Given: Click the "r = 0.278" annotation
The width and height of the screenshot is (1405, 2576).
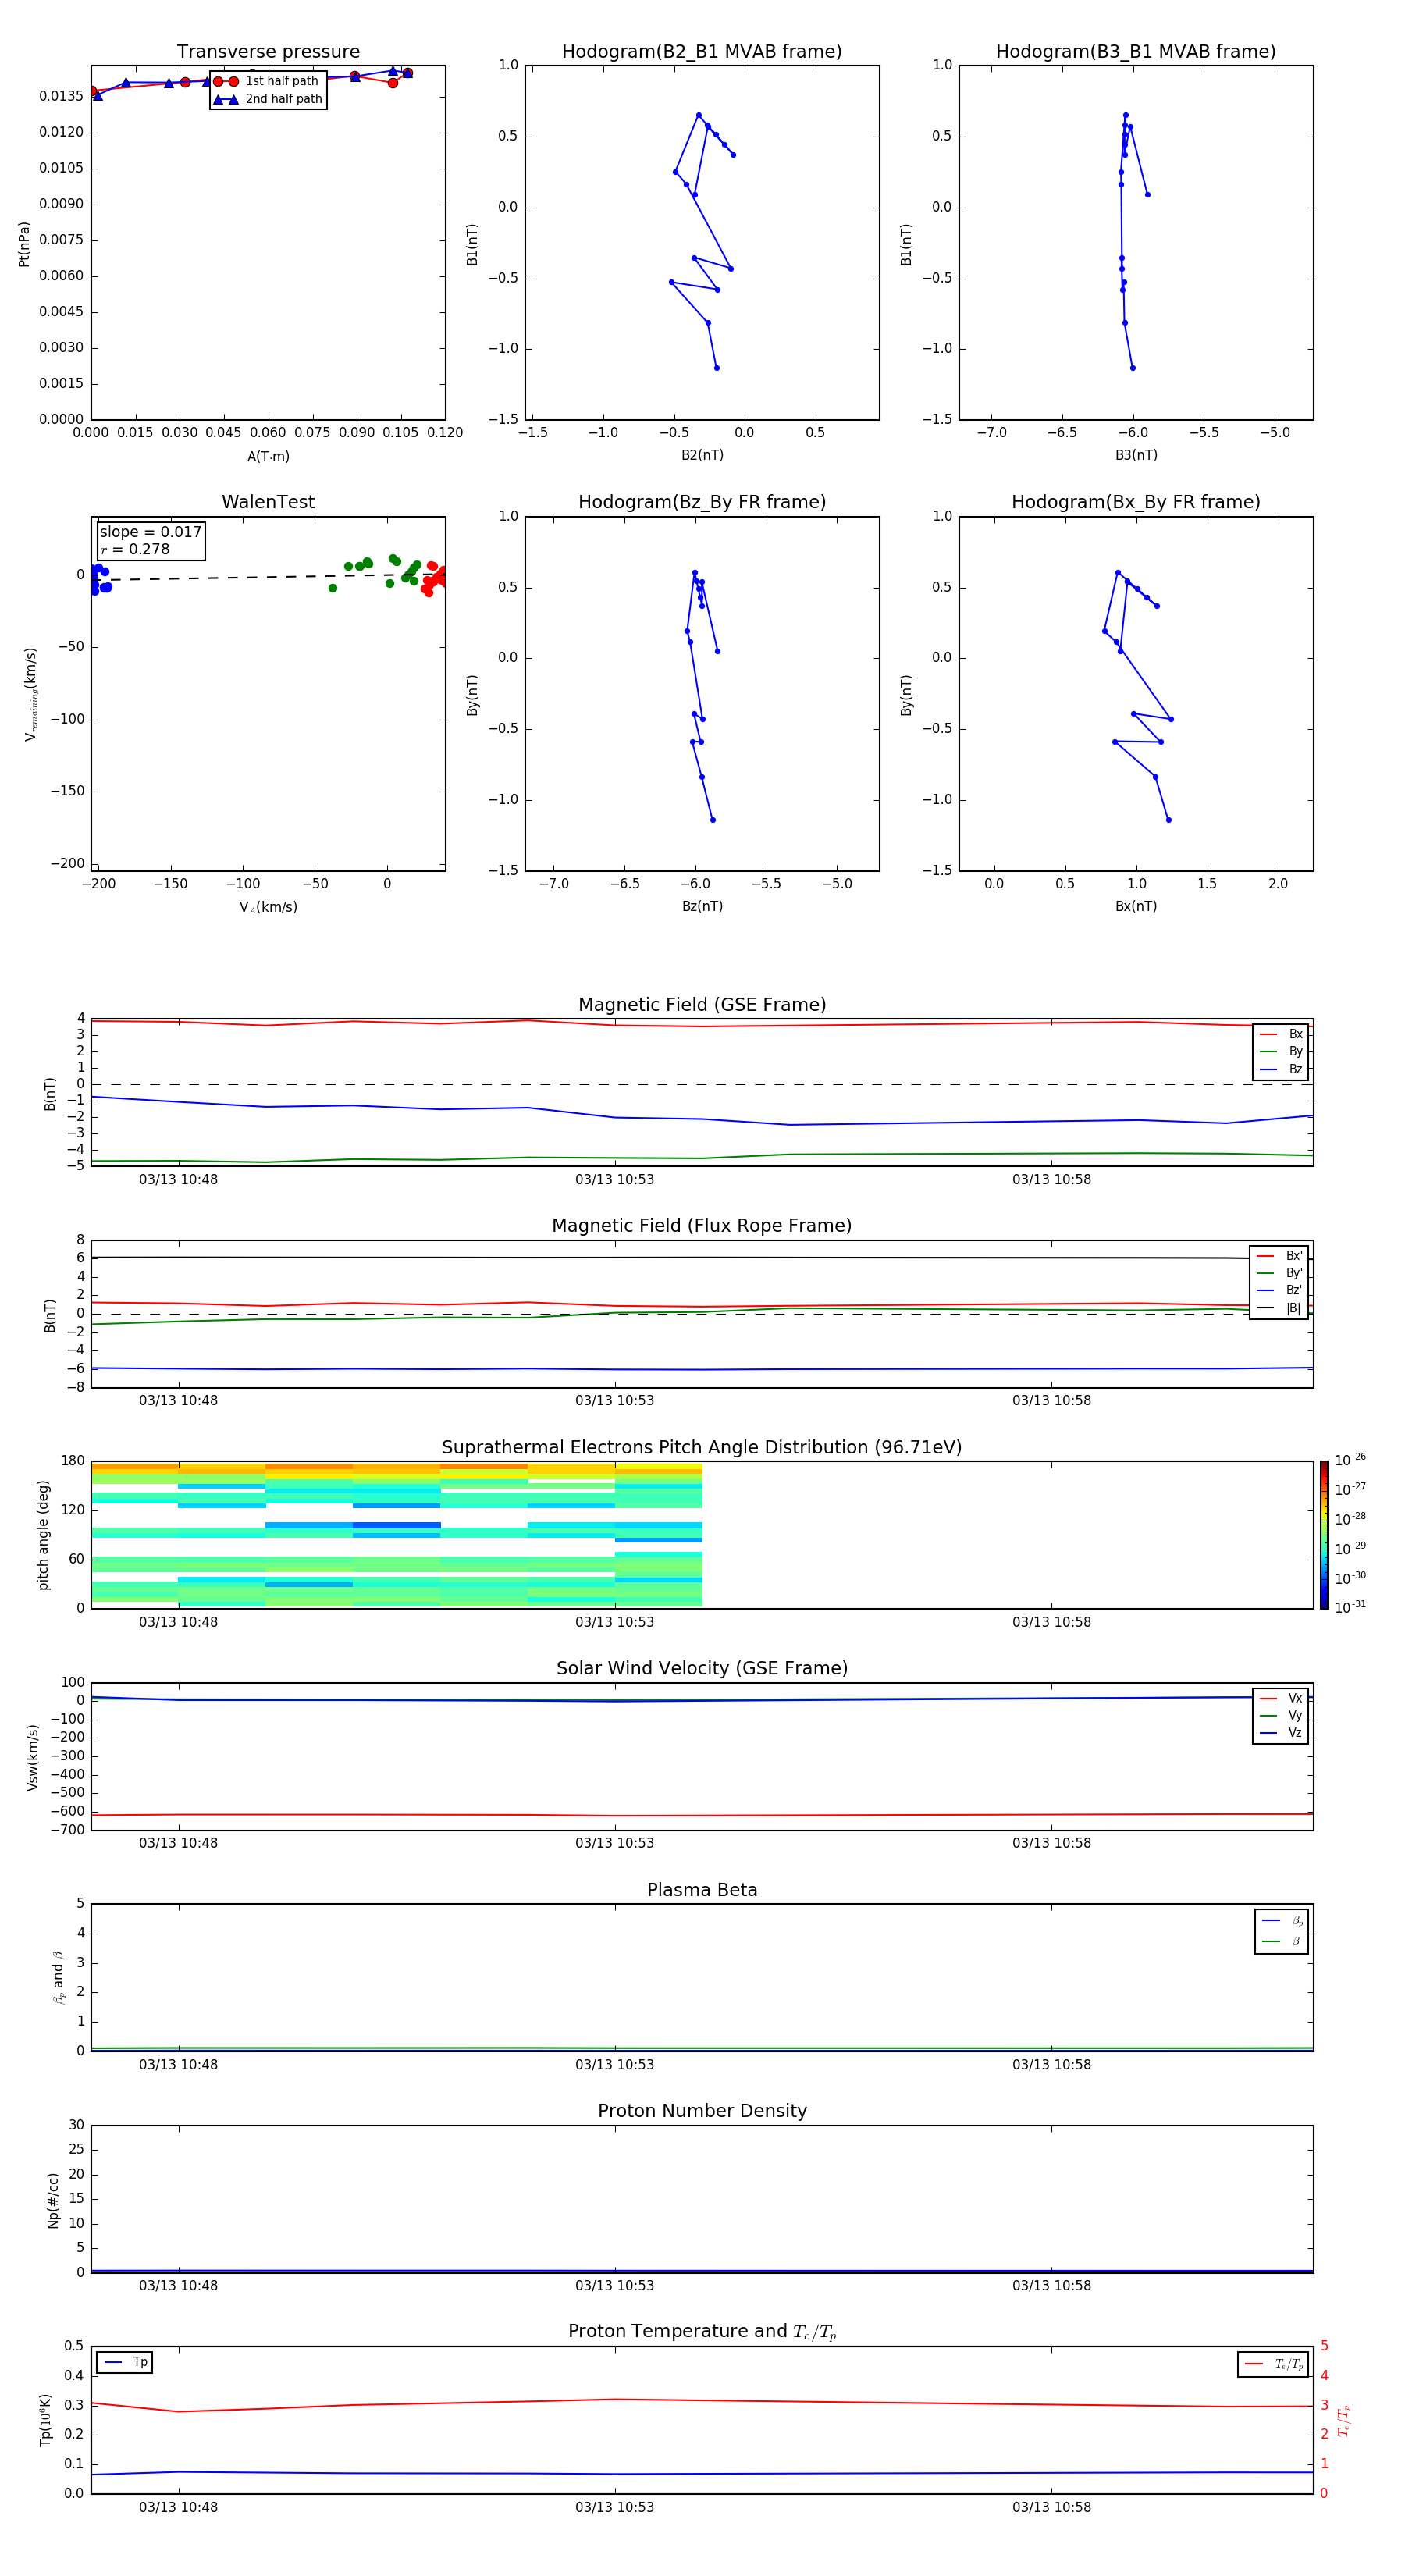Looking at the screenshot, I should pos(135,549).
